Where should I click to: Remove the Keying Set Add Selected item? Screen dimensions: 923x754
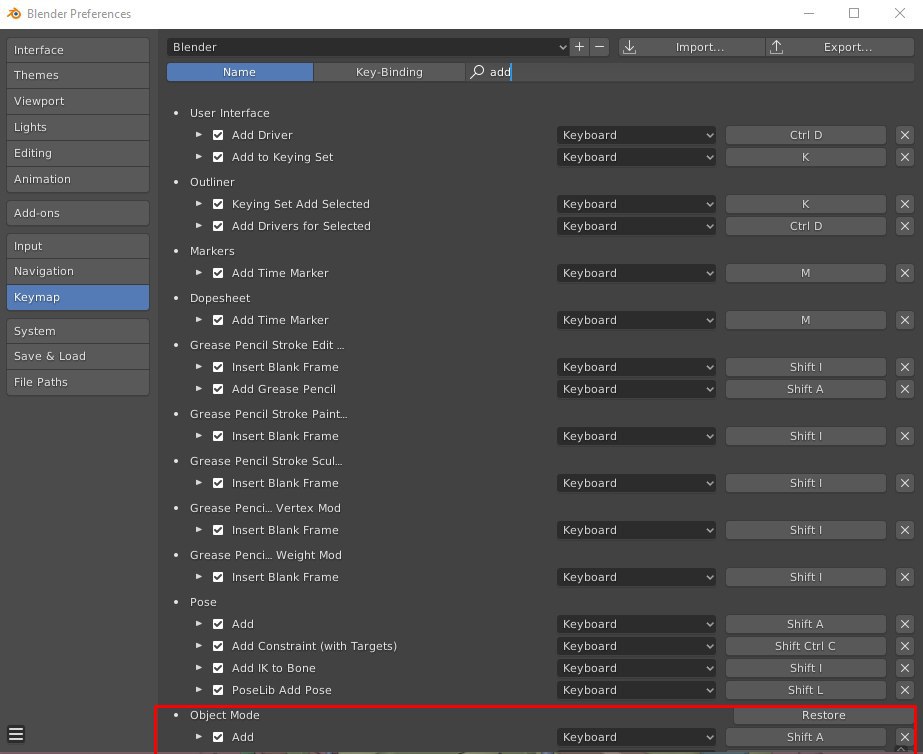(x=905, y=204)
